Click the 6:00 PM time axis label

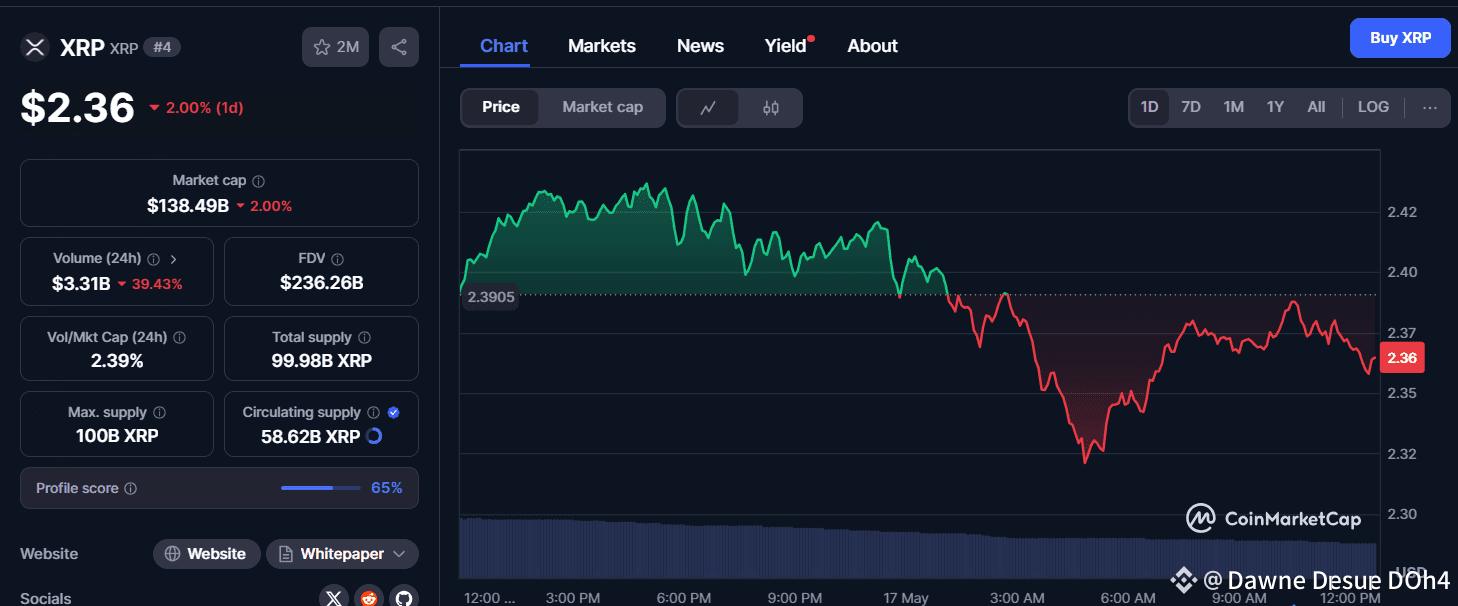[684, 598]
